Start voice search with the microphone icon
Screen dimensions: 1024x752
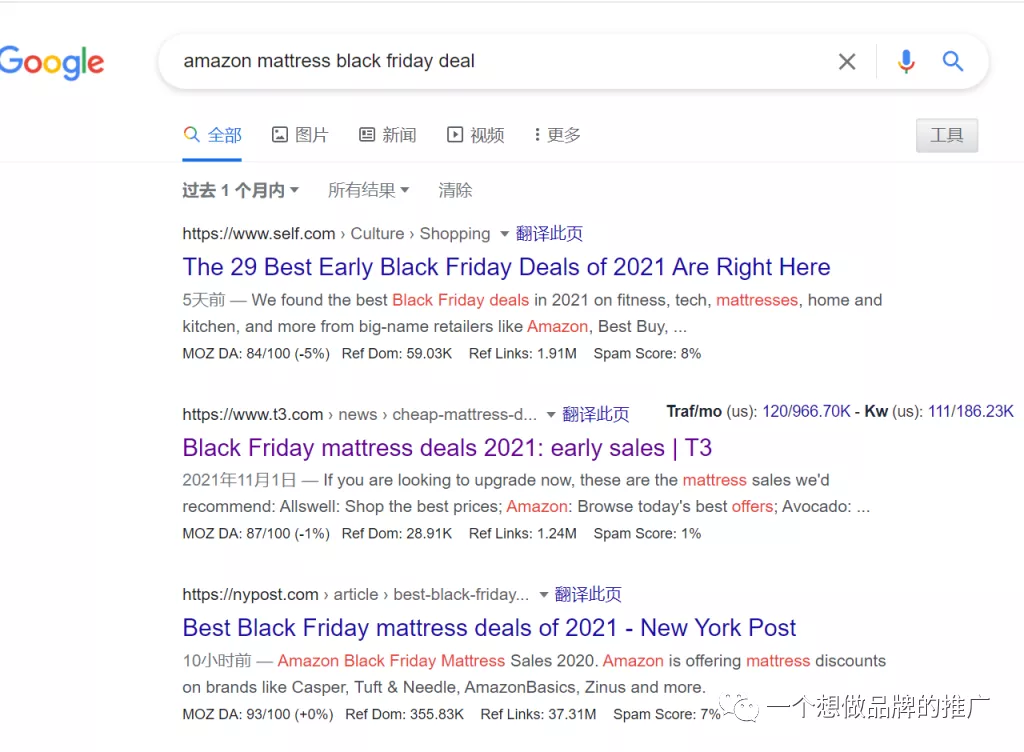click(x=906, y=62)
